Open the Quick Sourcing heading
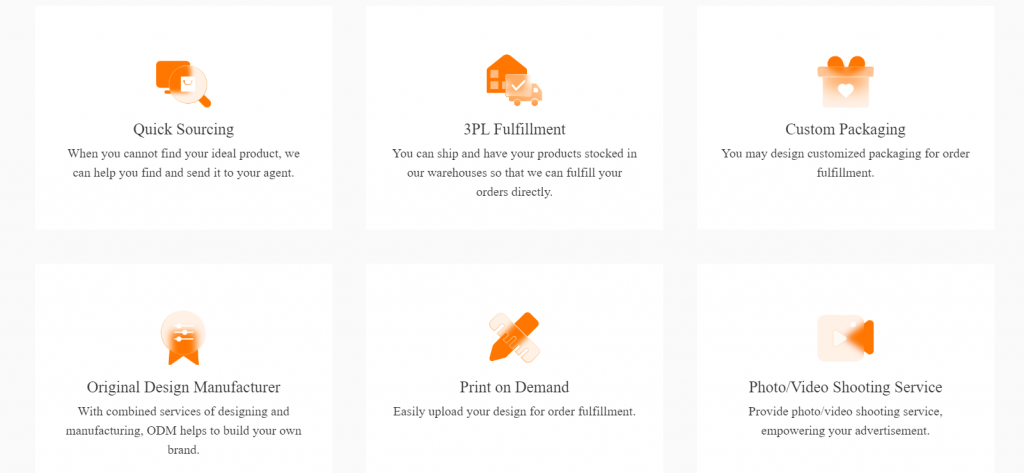 [184, 129]
